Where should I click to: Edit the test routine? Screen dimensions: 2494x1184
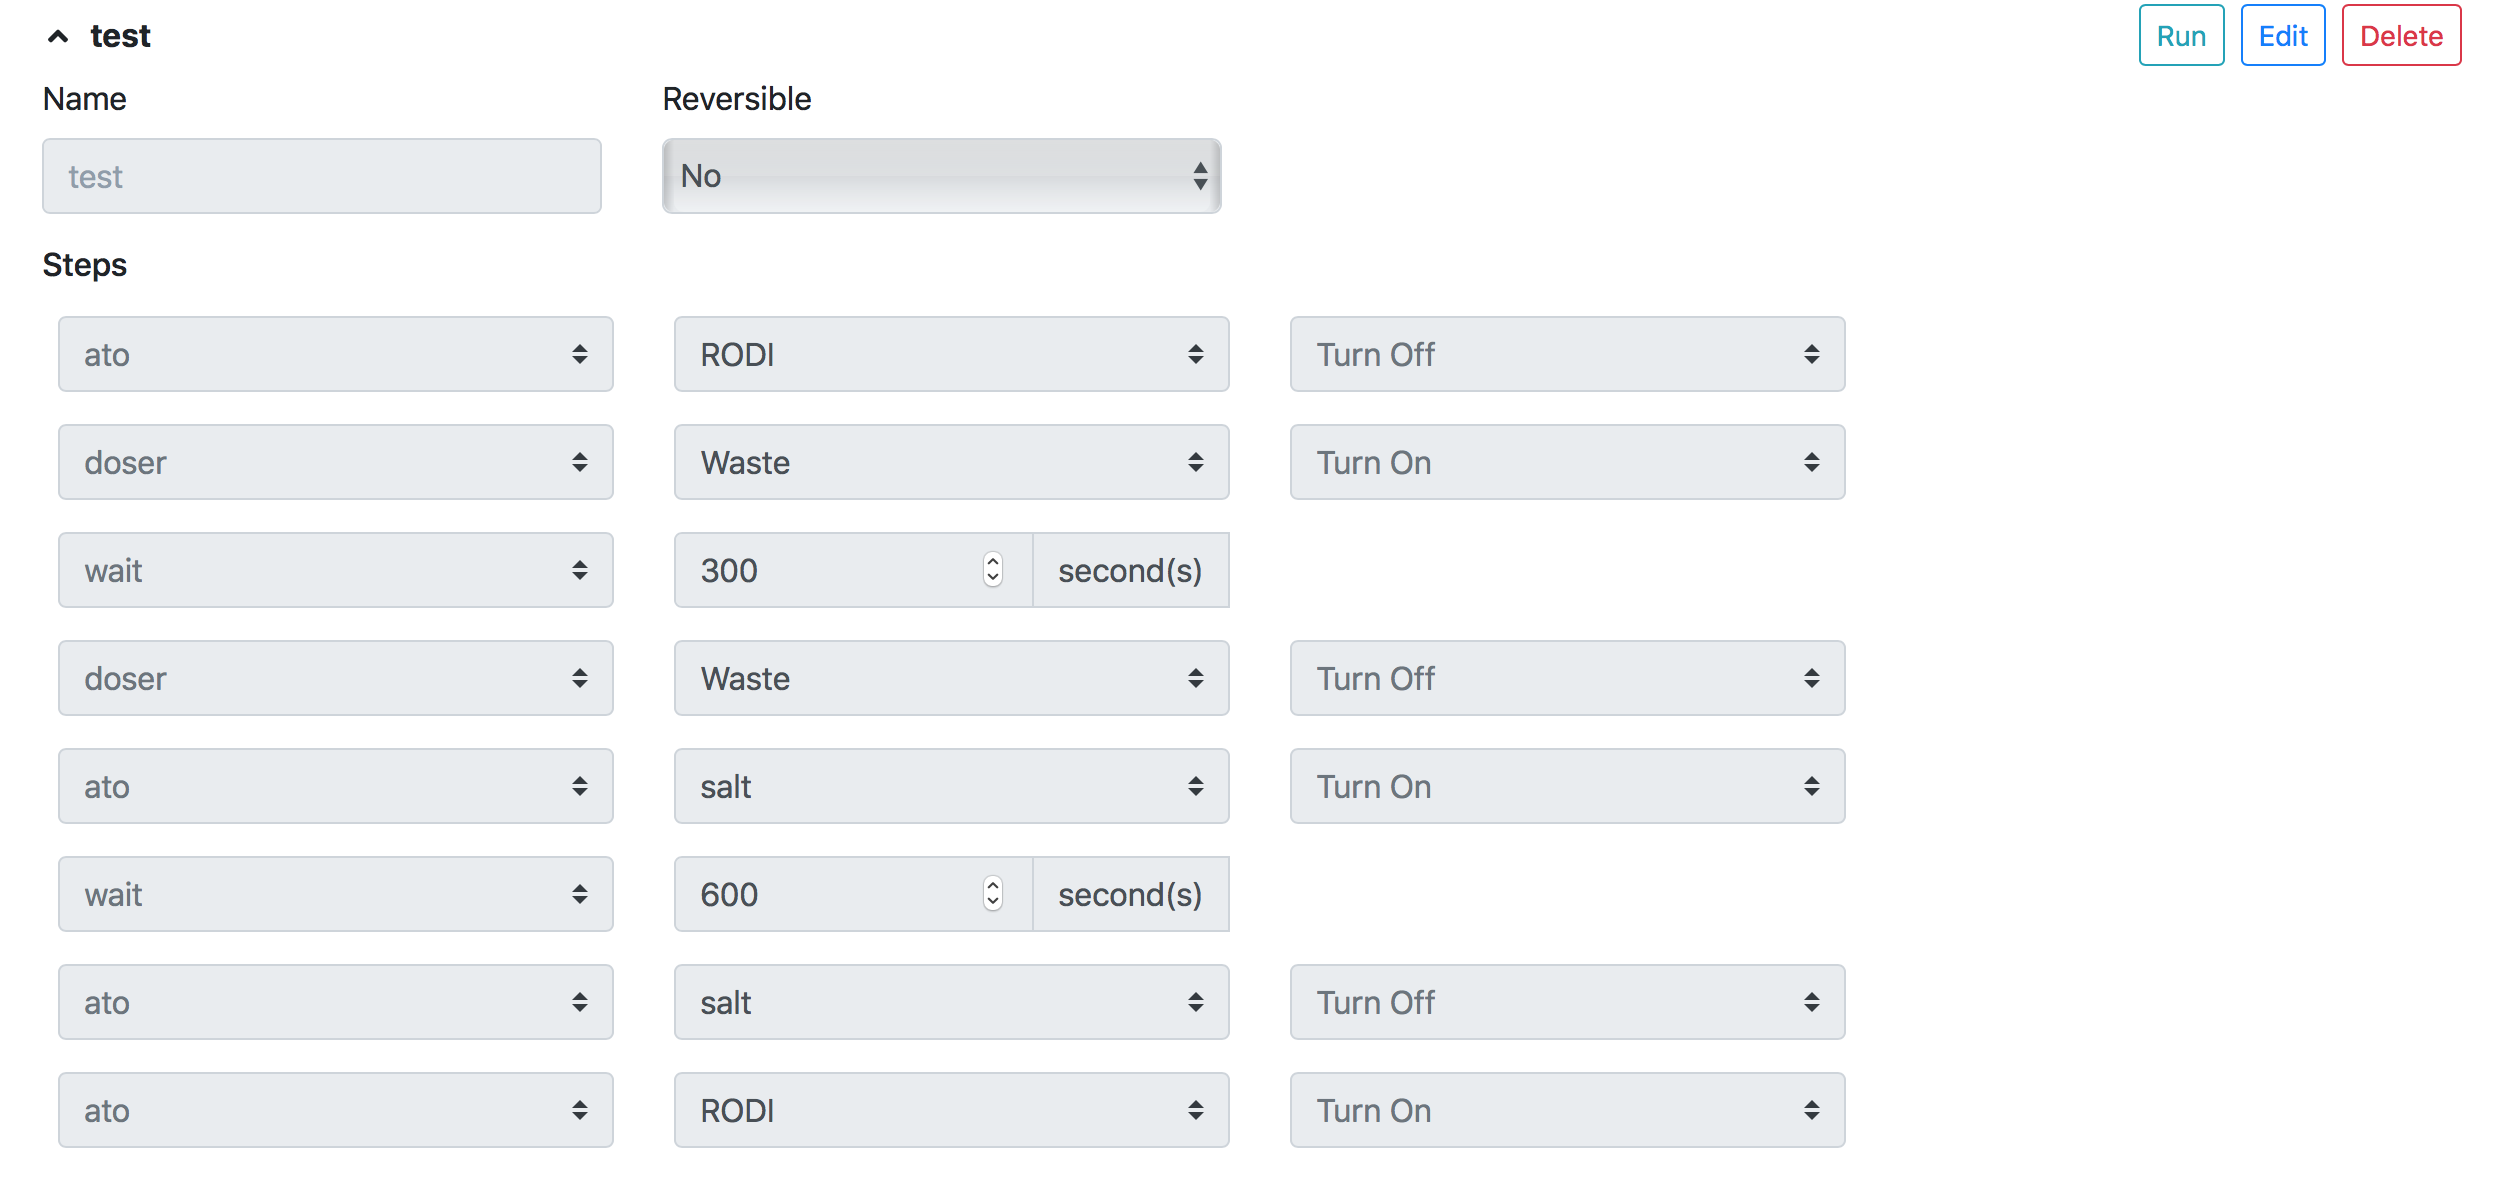pyautogui.click(x=2282, y=34)
